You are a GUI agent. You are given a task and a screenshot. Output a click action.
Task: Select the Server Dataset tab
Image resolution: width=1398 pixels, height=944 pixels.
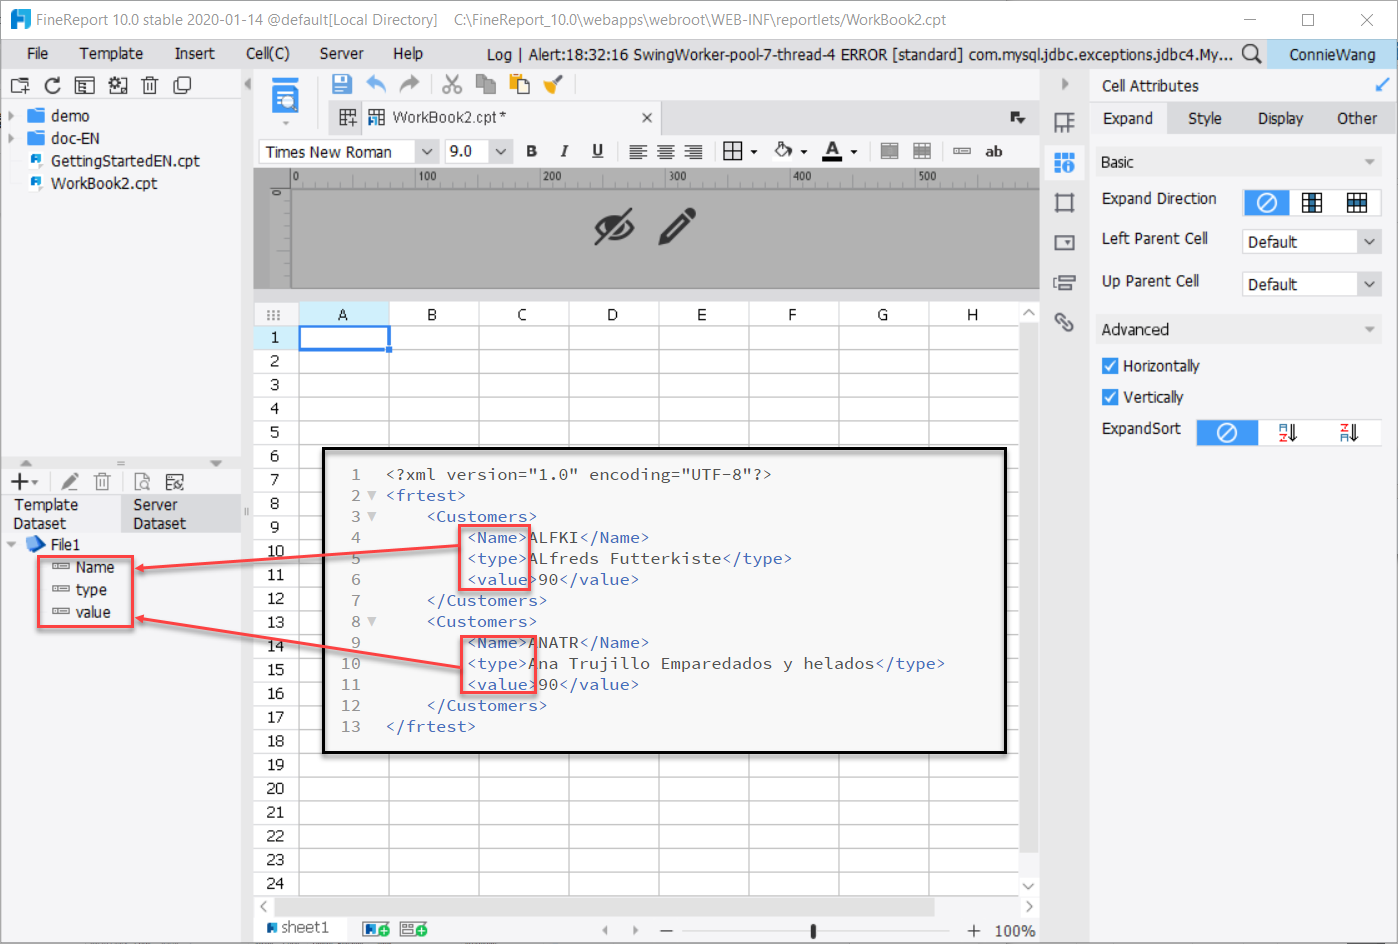click(160, 513)
